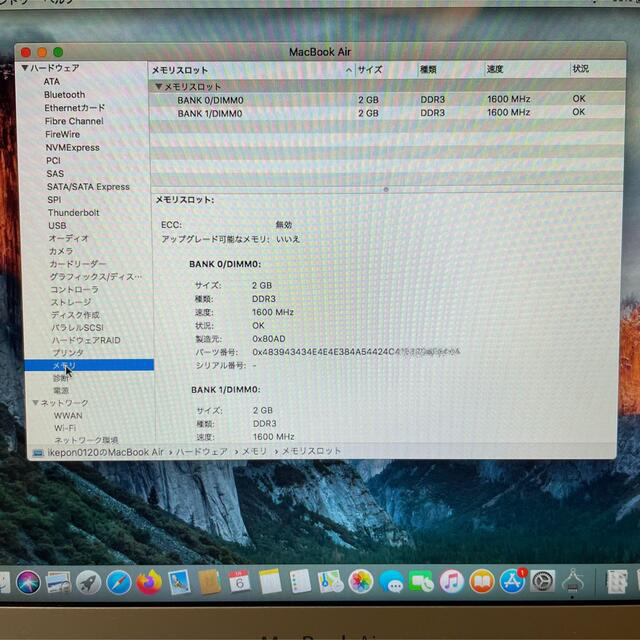This screenshot has height=640, width=640.
Task: Select プリンタ in the sidebar
Action: (68, 353)
